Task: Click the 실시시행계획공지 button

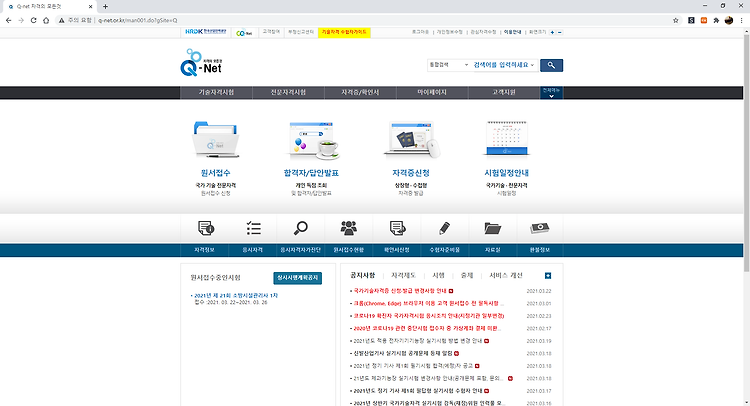Action: tap(298, 278)
